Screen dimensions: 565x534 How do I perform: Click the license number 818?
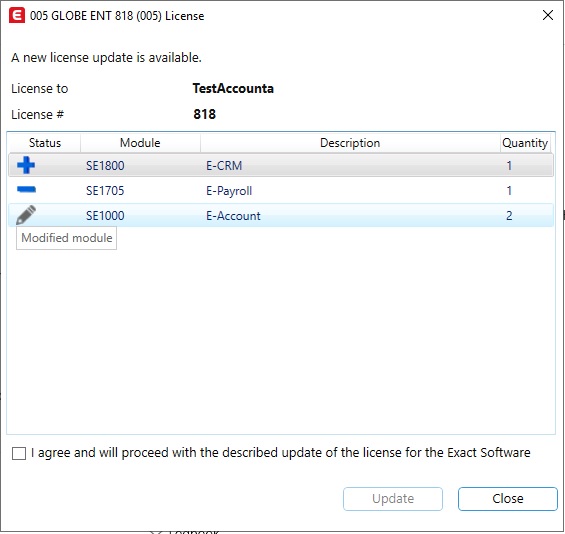click(204, 115)
